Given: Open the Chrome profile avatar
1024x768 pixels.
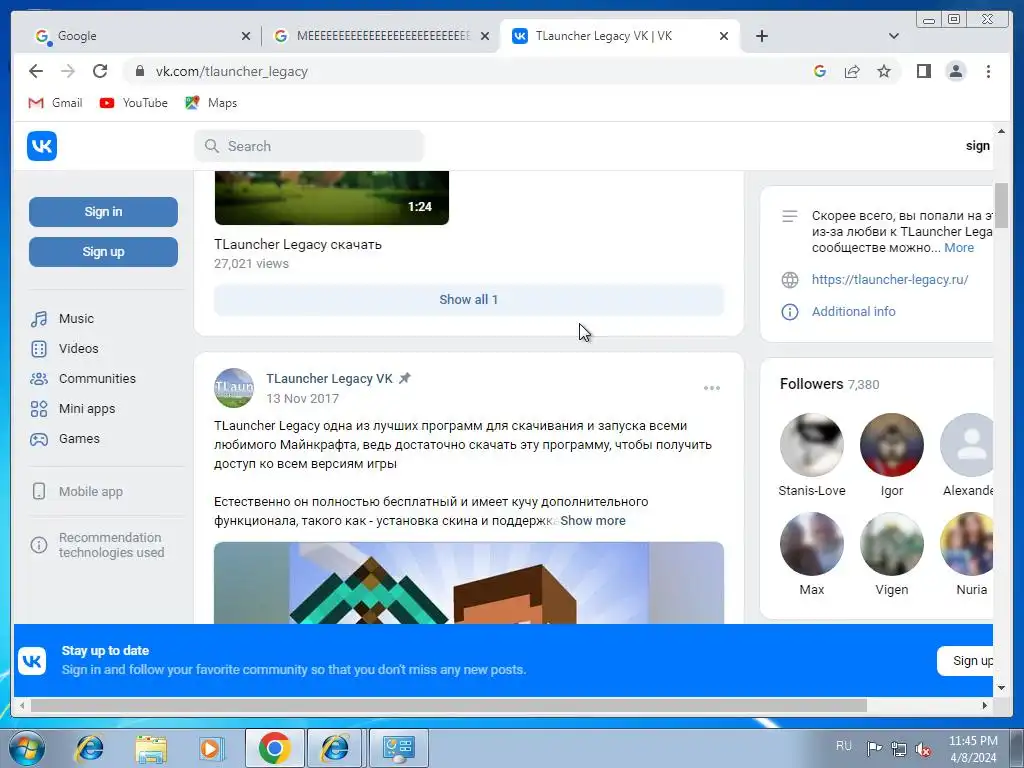Looking at the screenshot, I should click(x=955, y=71).
